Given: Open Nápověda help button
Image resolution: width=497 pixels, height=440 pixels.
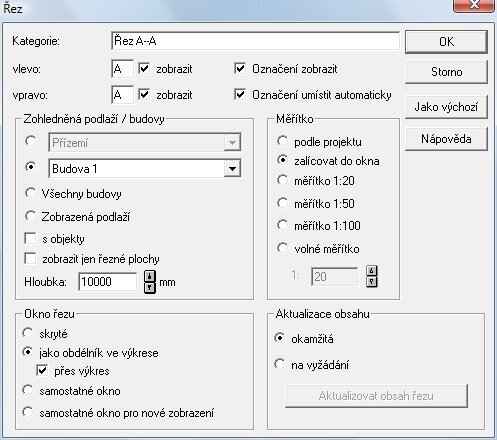Looking at the screenshot, I should pyautogui.click(x=446, y=139).
